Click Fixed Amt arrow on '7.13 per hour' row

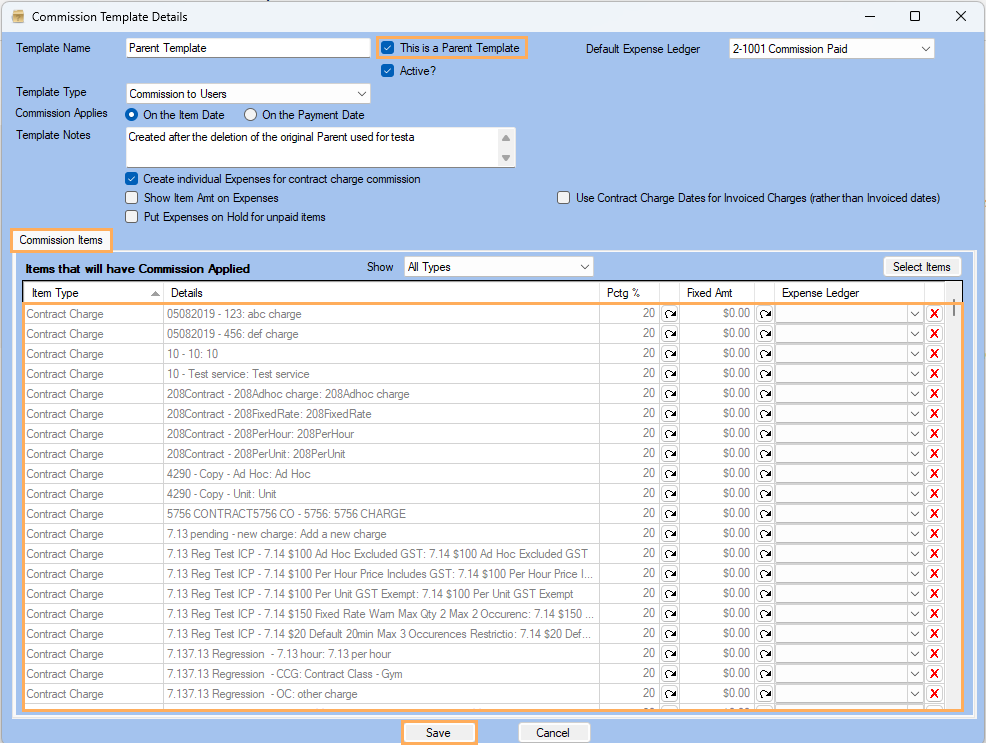point(764,654)
